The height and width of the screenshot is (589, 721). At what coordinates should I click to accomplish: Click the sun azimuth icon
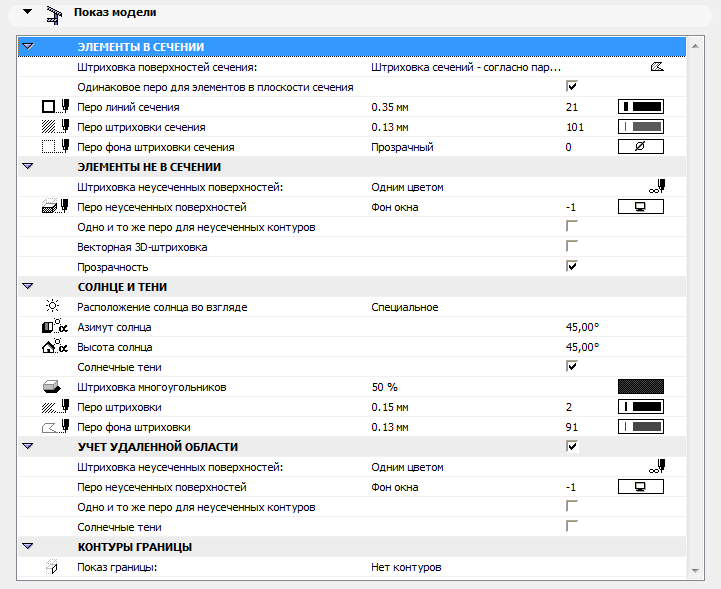pyautogui.click(x=54, y=327)
